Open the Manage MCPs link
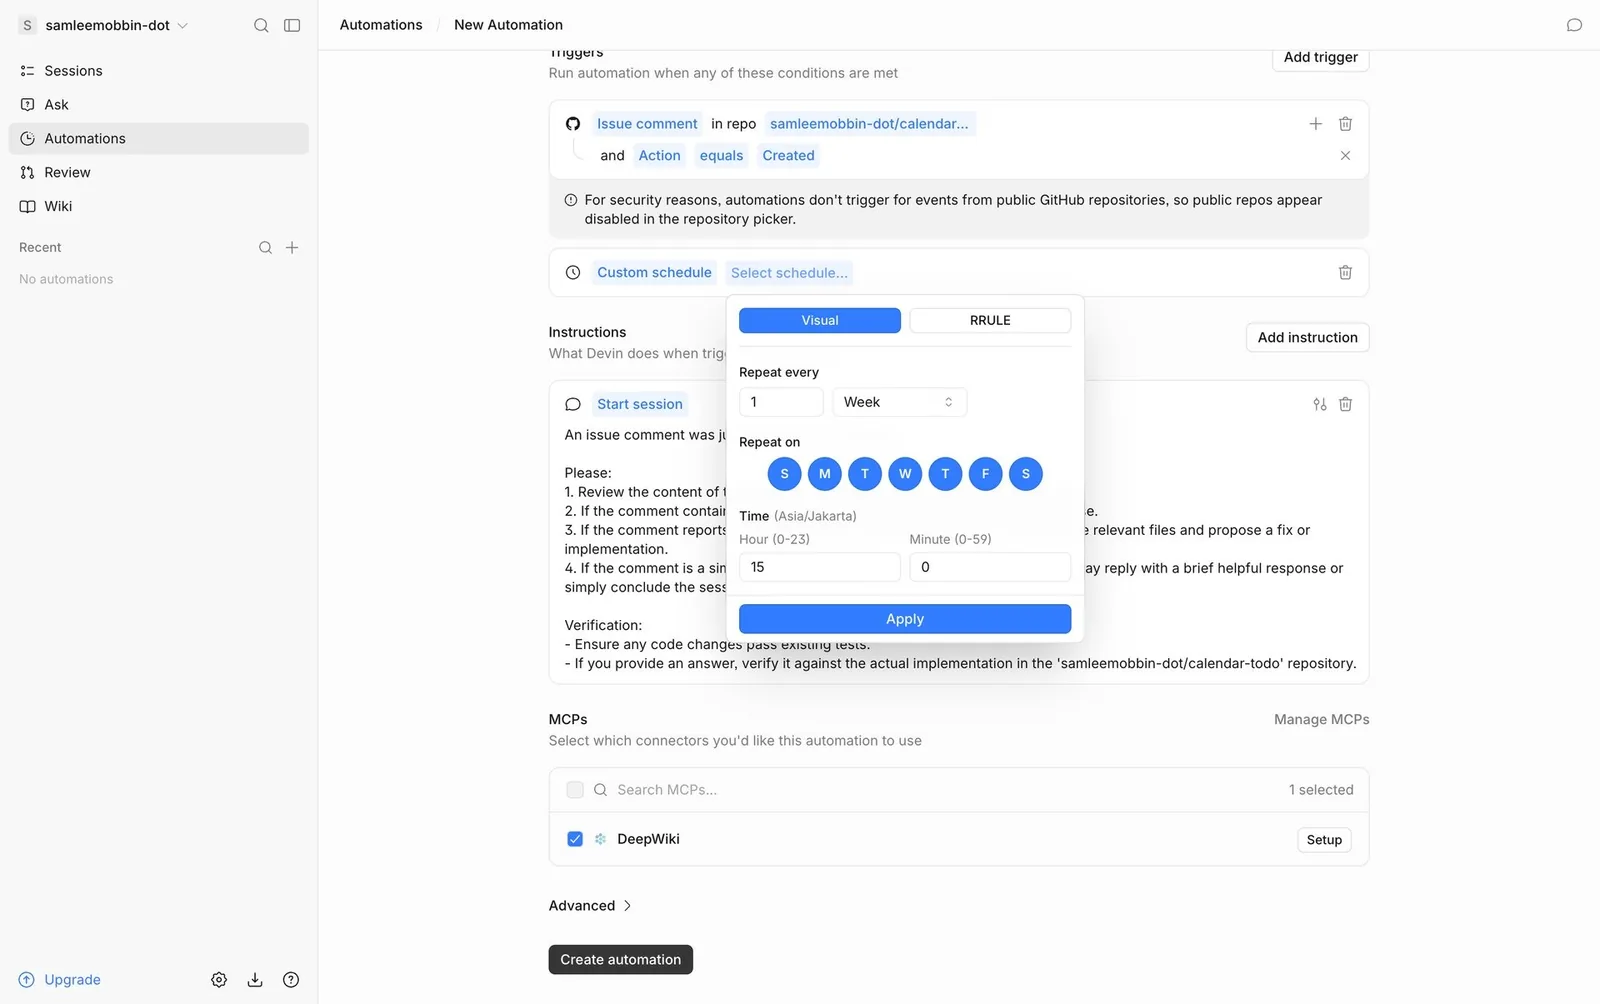This screenshot has width=1600, height=1004. (x=1321, y=720)
